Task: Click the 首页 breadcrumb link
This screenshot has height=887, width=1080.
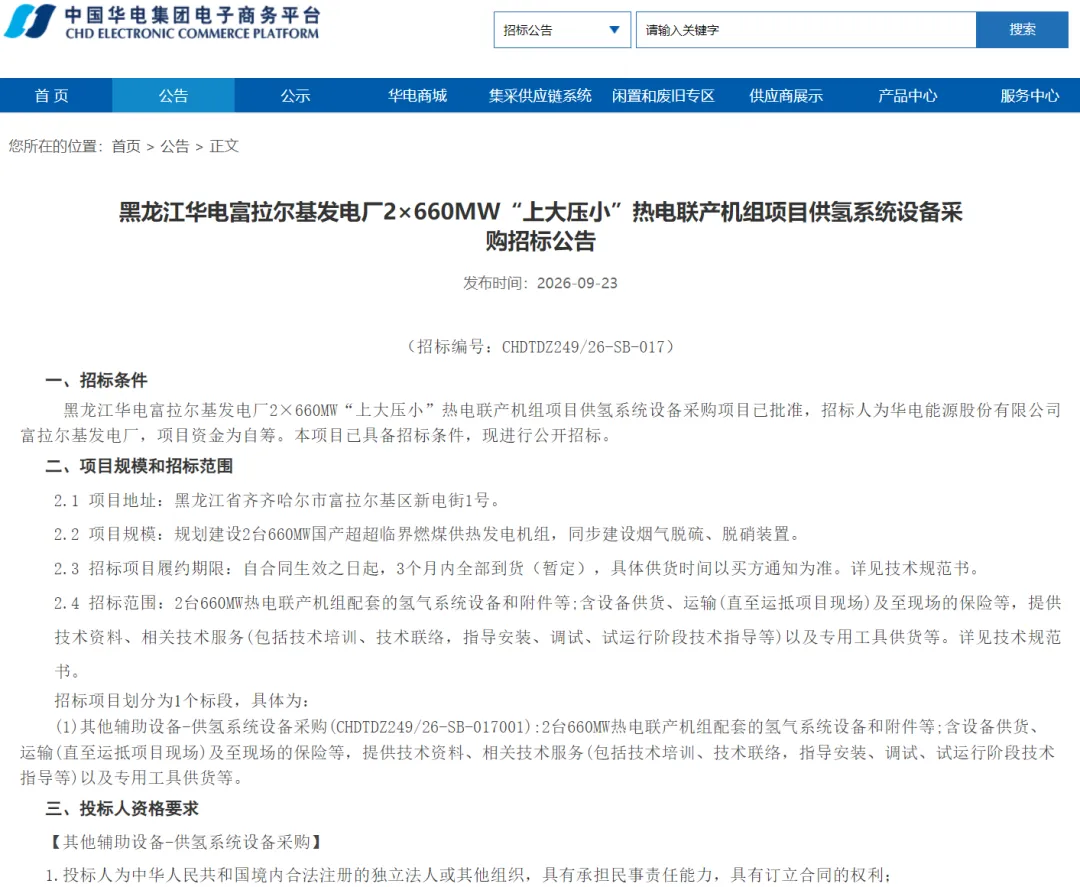Action: (126, 146)
